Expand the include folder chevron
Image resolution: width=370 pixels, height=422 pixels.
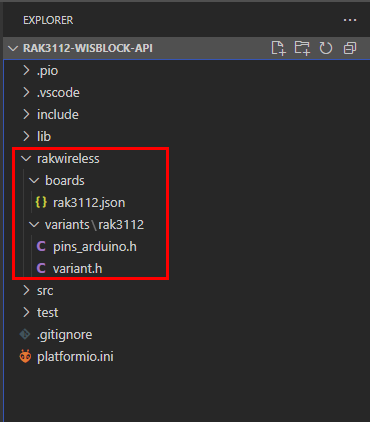(x=26, y=114)
